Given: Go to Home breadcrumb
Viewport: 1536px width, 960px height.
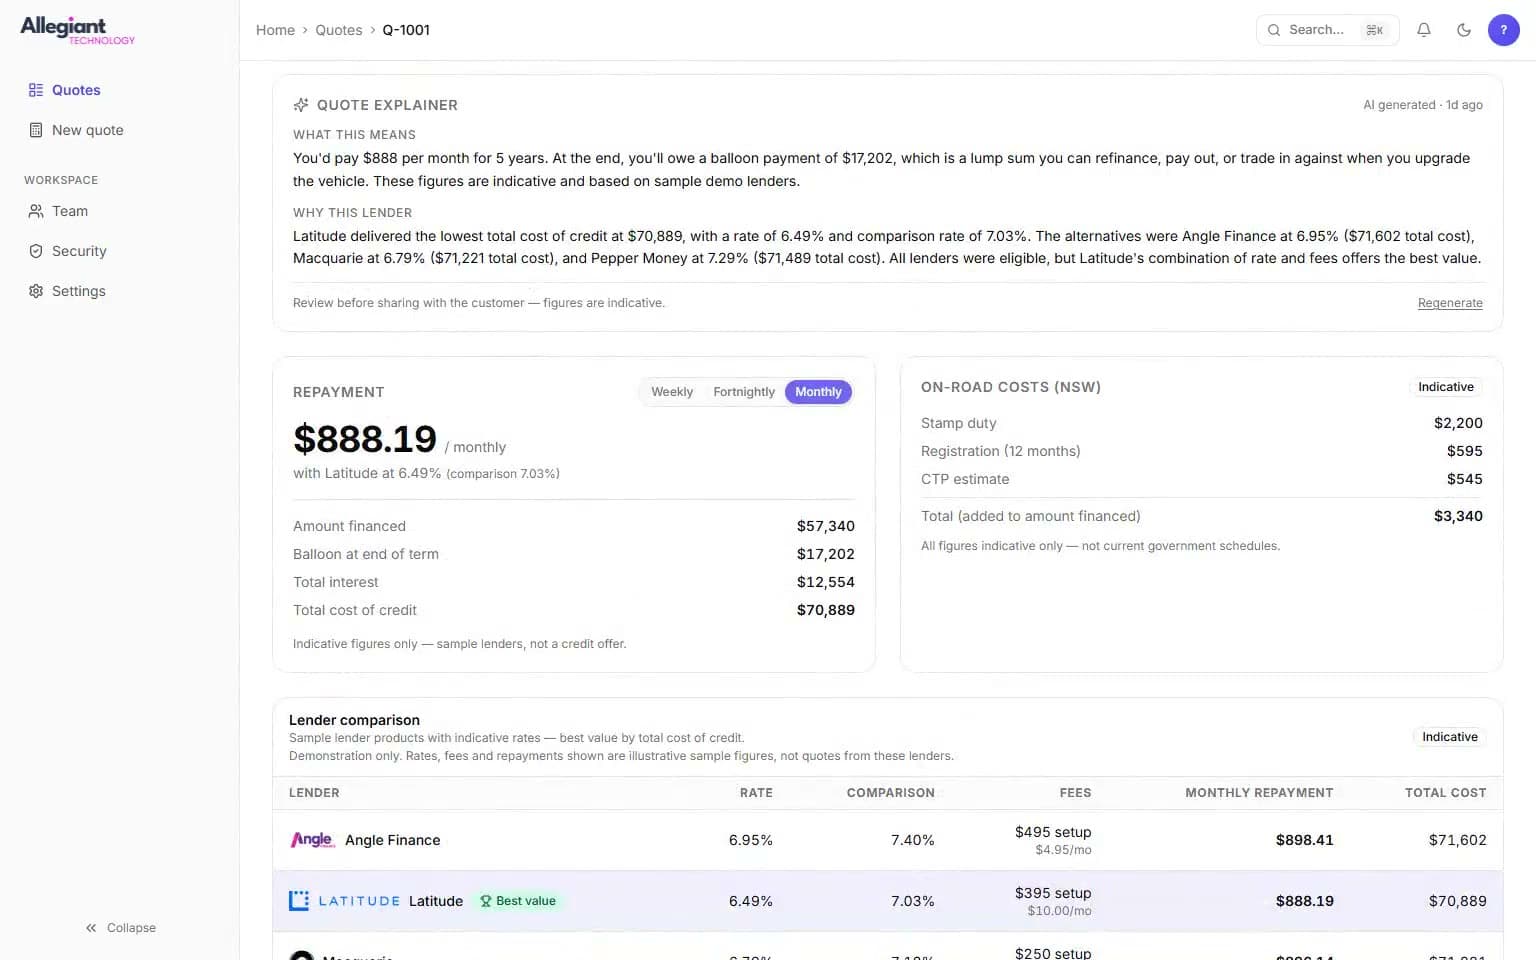Looking at the screenshot, I should 275,30.
